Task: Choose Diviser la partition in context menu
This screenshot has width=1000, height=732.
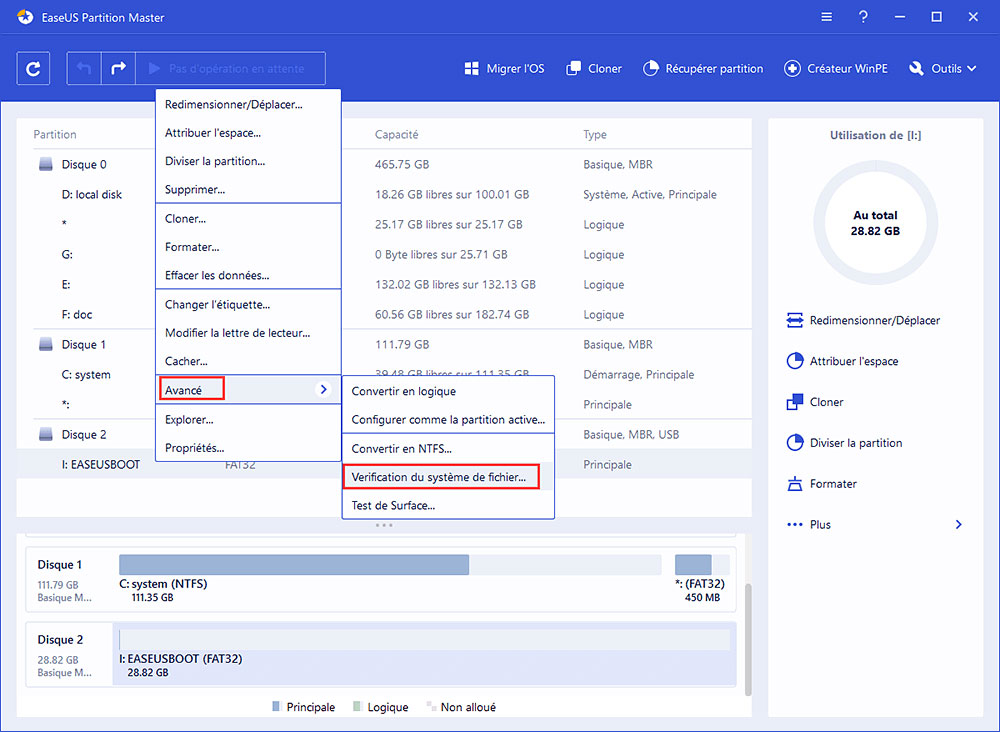Action: (x=248, y=161)
